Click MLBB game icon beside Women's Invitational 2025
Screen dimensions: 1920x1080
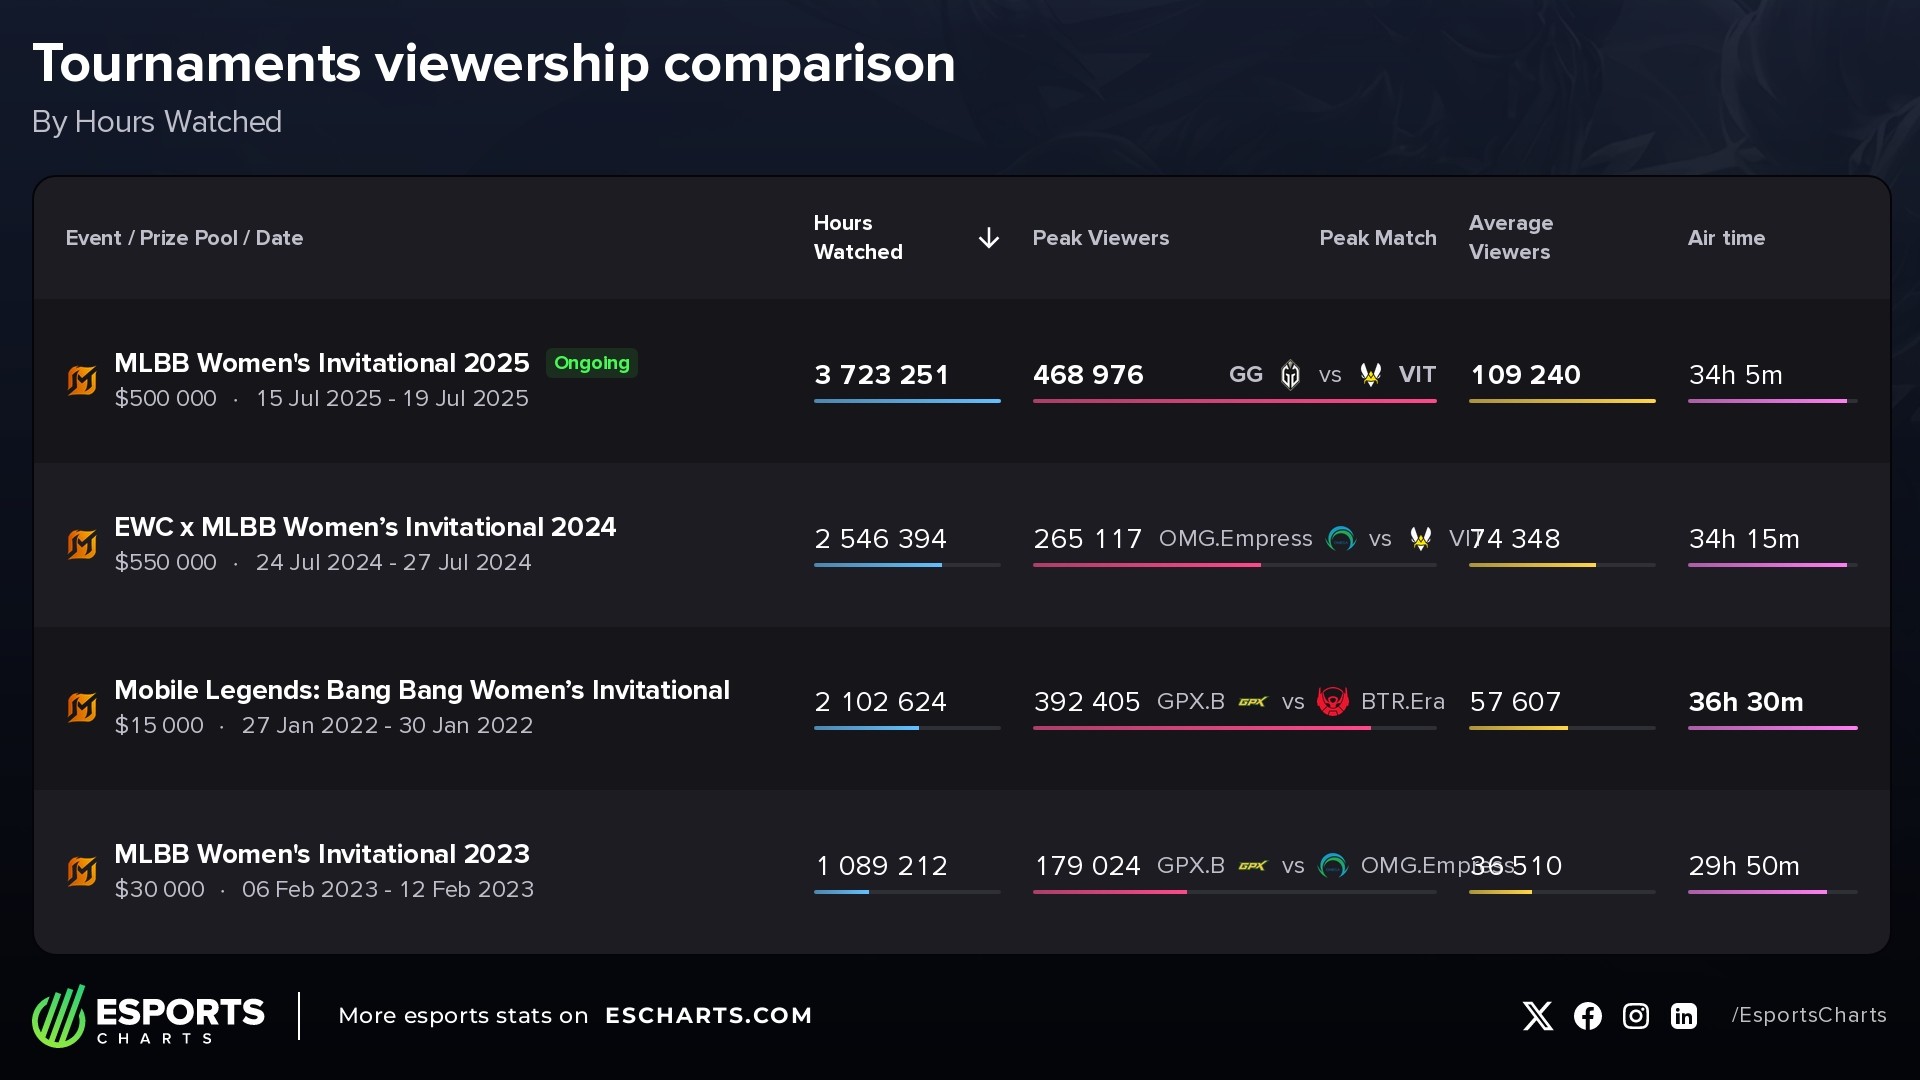coord(82,380)
